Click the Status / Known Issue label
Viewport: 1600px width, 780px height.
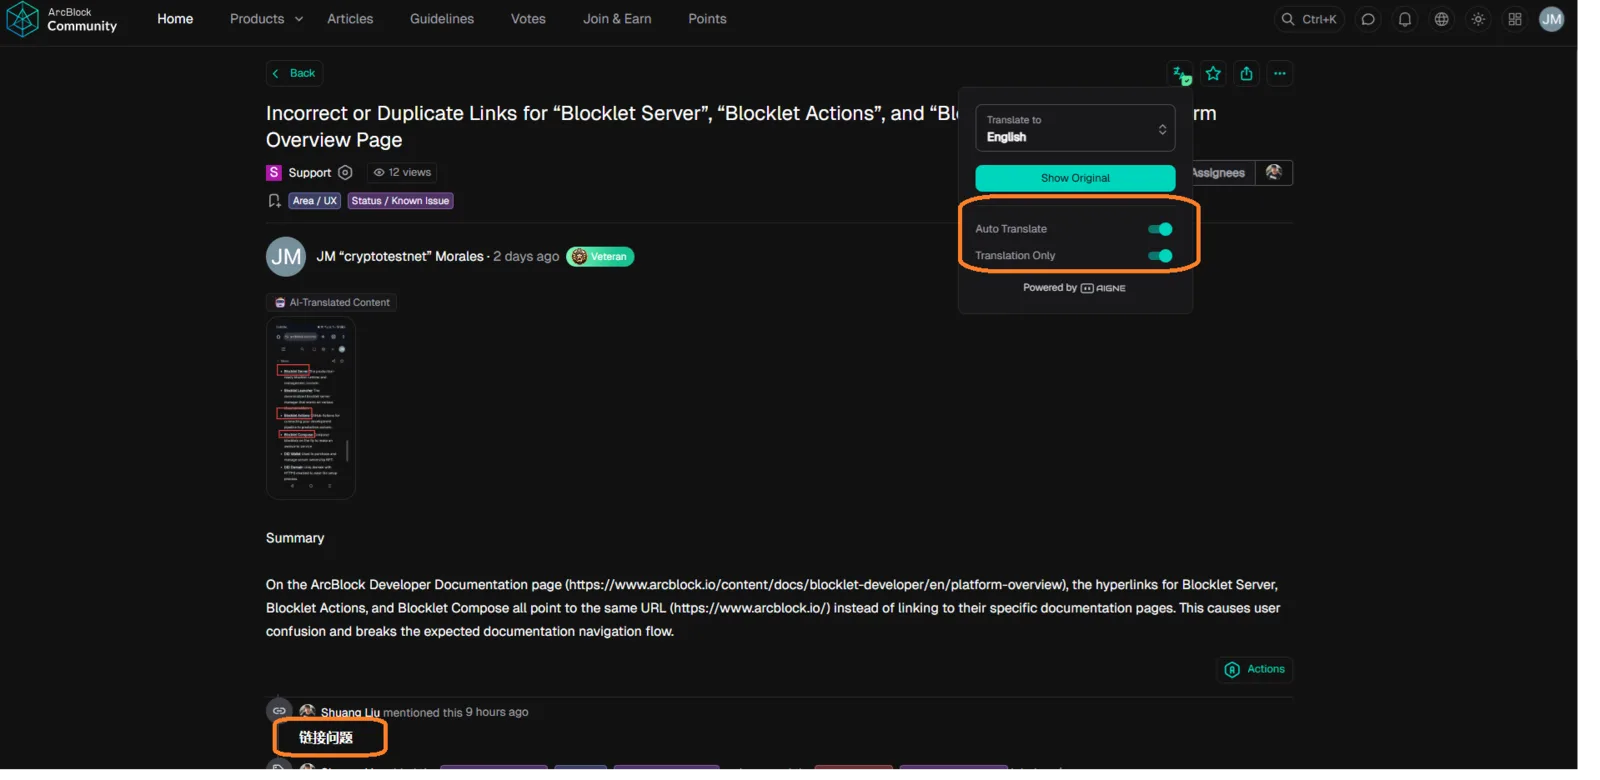coord(400,201)
